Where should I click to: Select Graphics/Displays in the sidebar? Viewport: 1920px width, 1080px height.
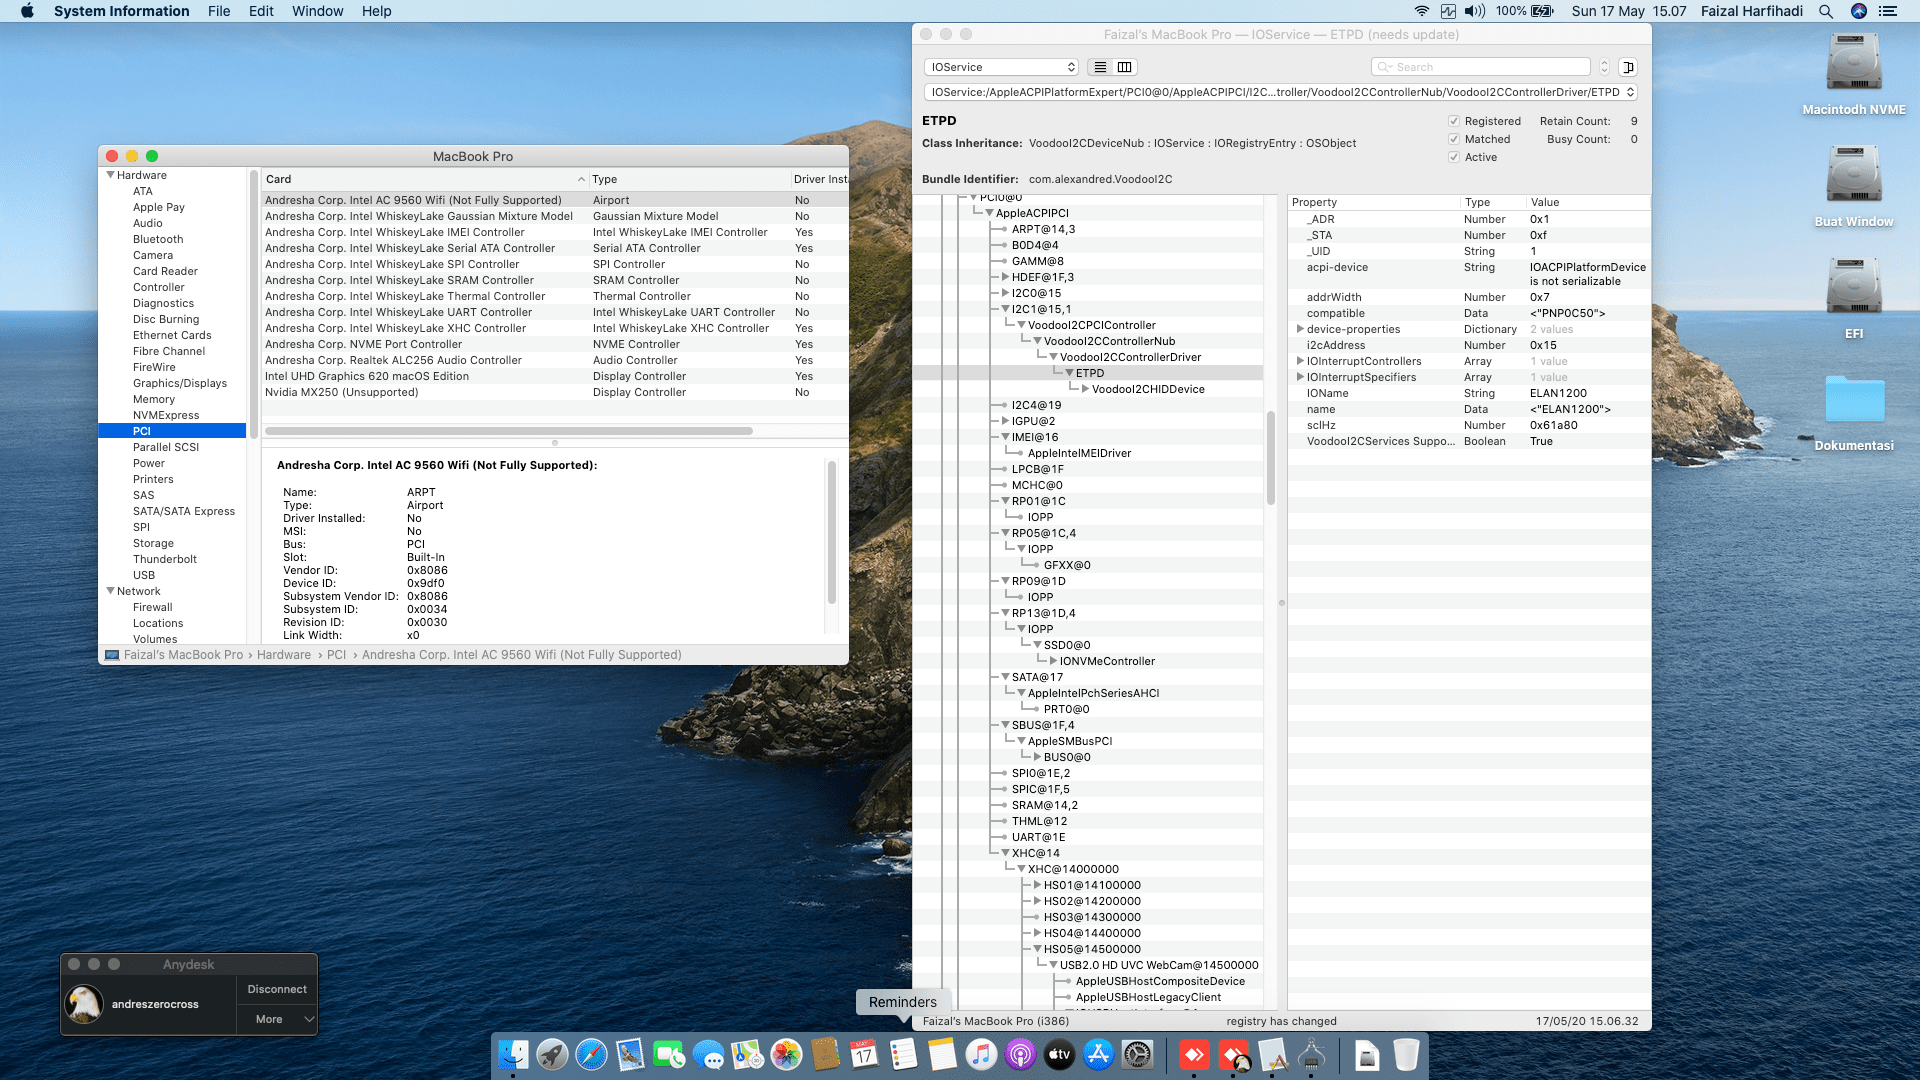pyautogui.click(x=180, y=383)
